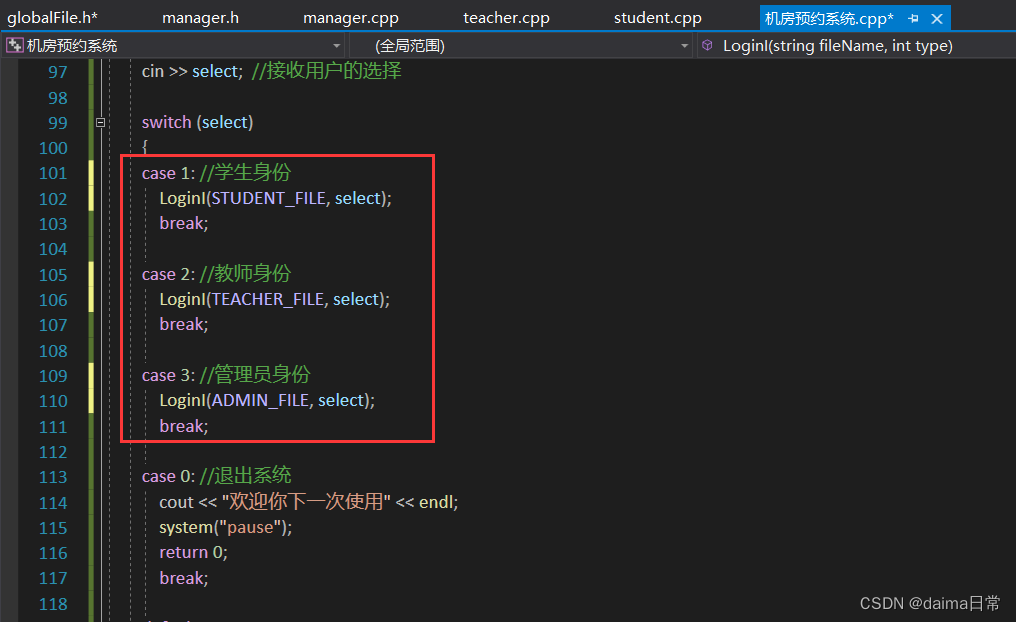Click the opening brace on line 100
The image size is (1016, 622).
pyautogui.click(x=144, y=147)
